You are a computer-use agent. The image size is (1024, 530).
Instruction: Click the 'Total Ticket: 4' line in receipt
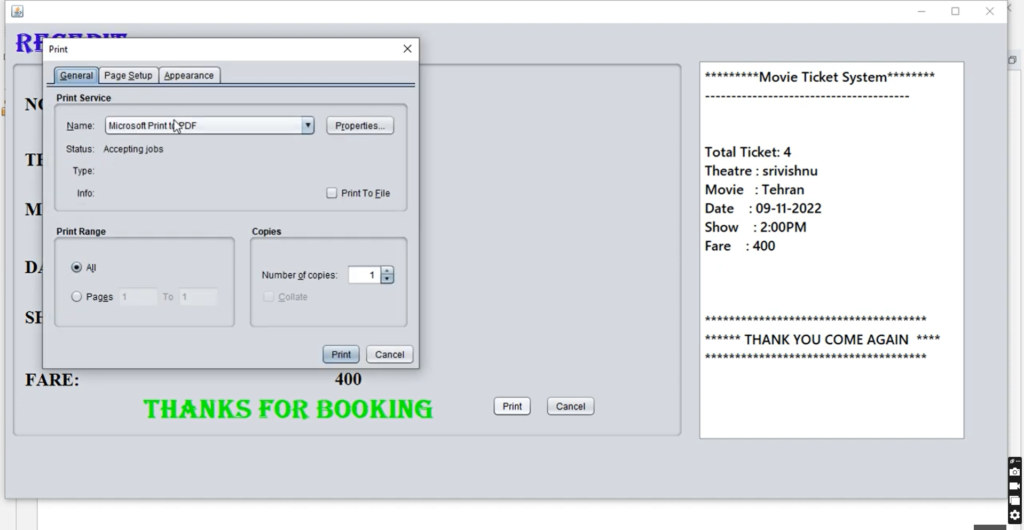coord(748,152)
